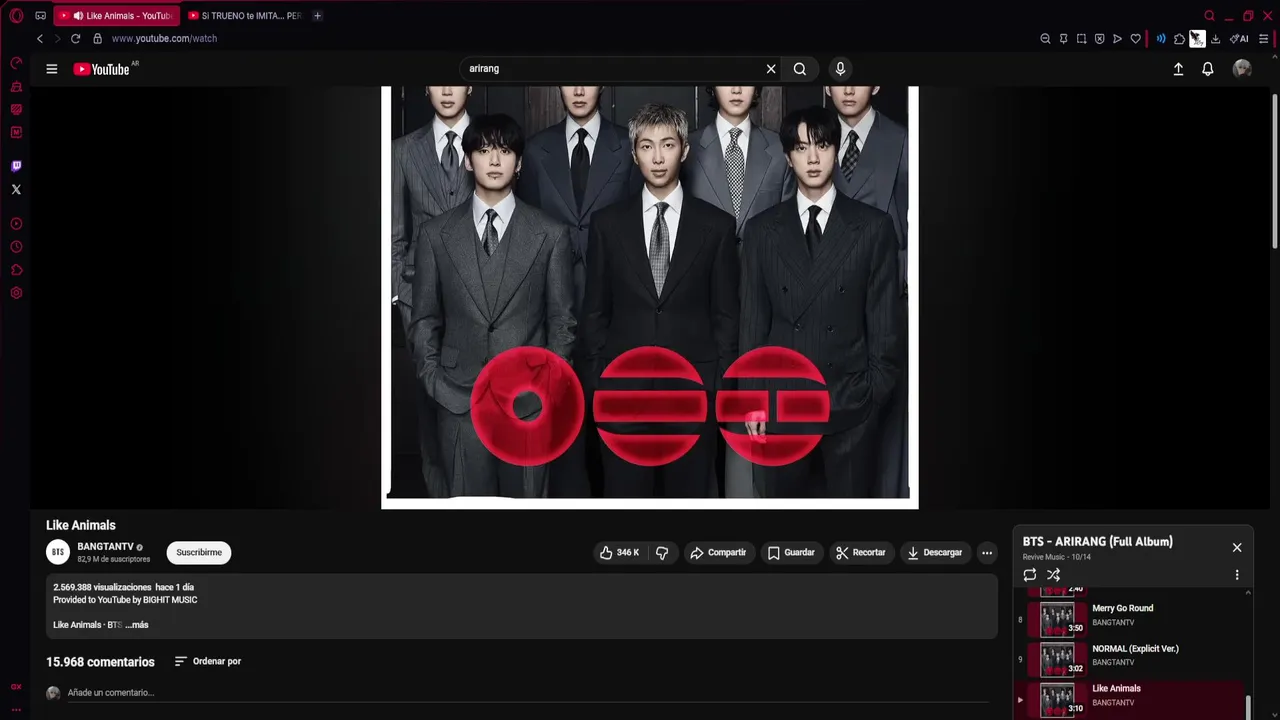Toggle playlist loop
Viewport: 1280px width, 720px height.
click(x=1030, y=575)
